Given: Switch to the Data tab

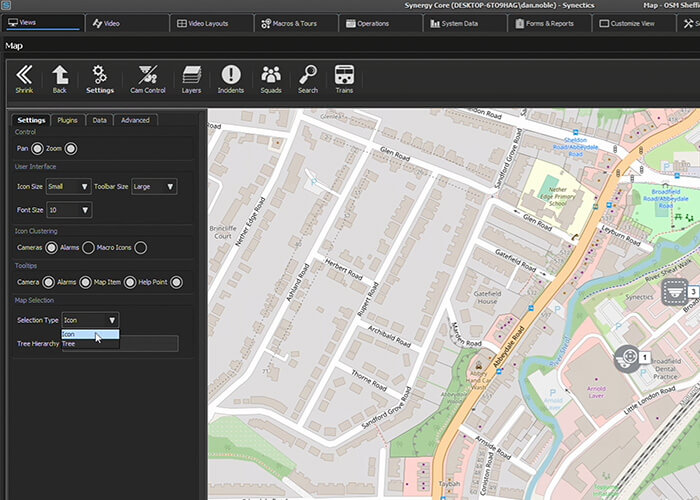Looking at the screenshot, I should (100, 120).
